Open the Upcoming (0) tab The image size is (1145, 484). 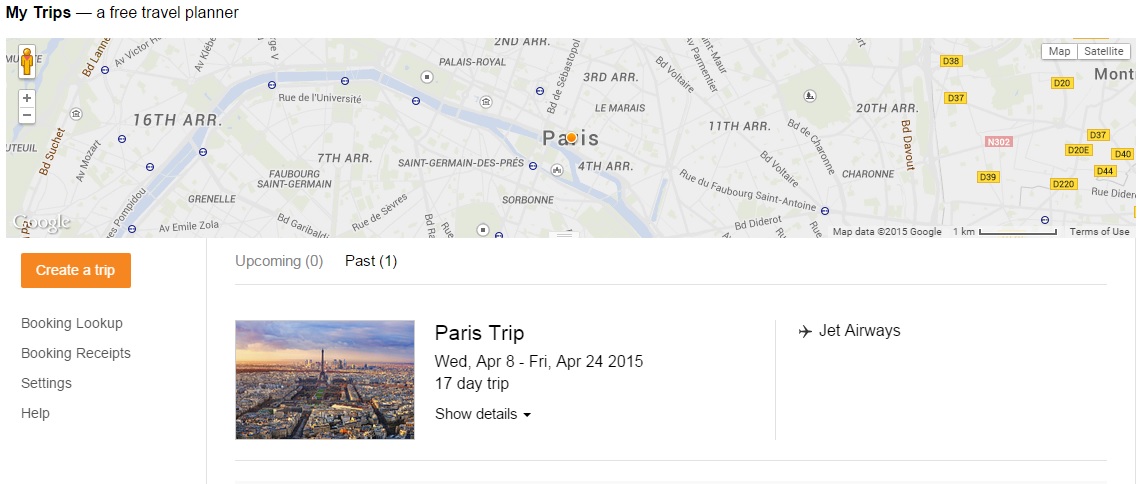(x=279, y=261)
